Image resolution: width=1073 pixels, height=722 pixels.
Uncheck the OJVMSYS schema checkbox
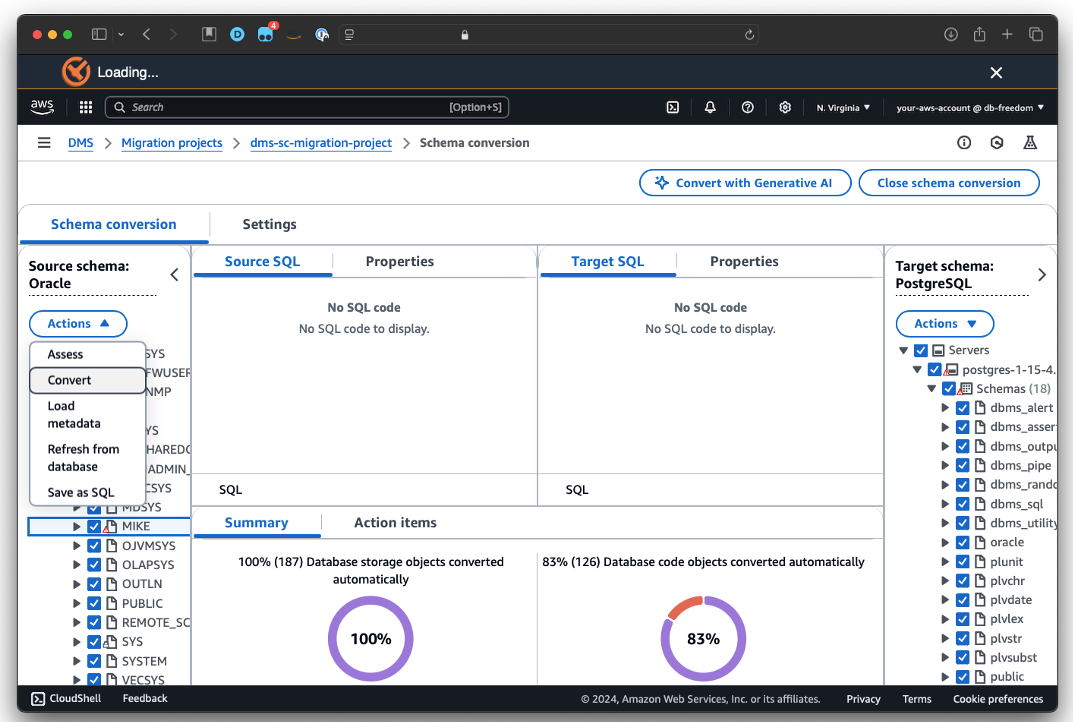[x=94, y=545]
